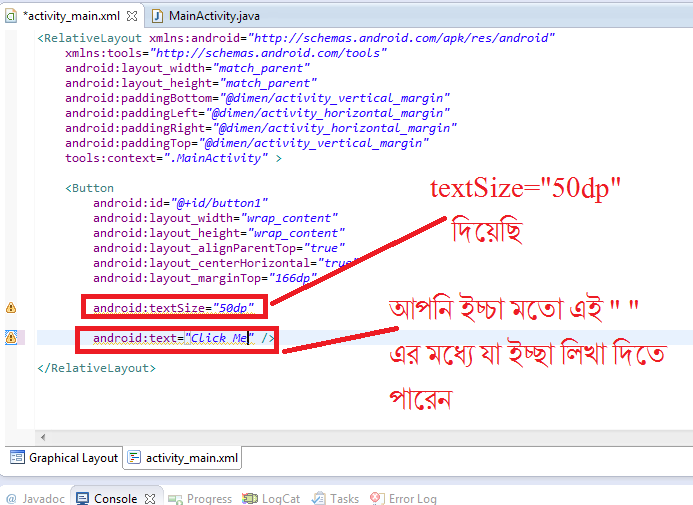Close the Console view
Image resolution: width=693 pixels, height=505 pixels.
coord(150,499)
